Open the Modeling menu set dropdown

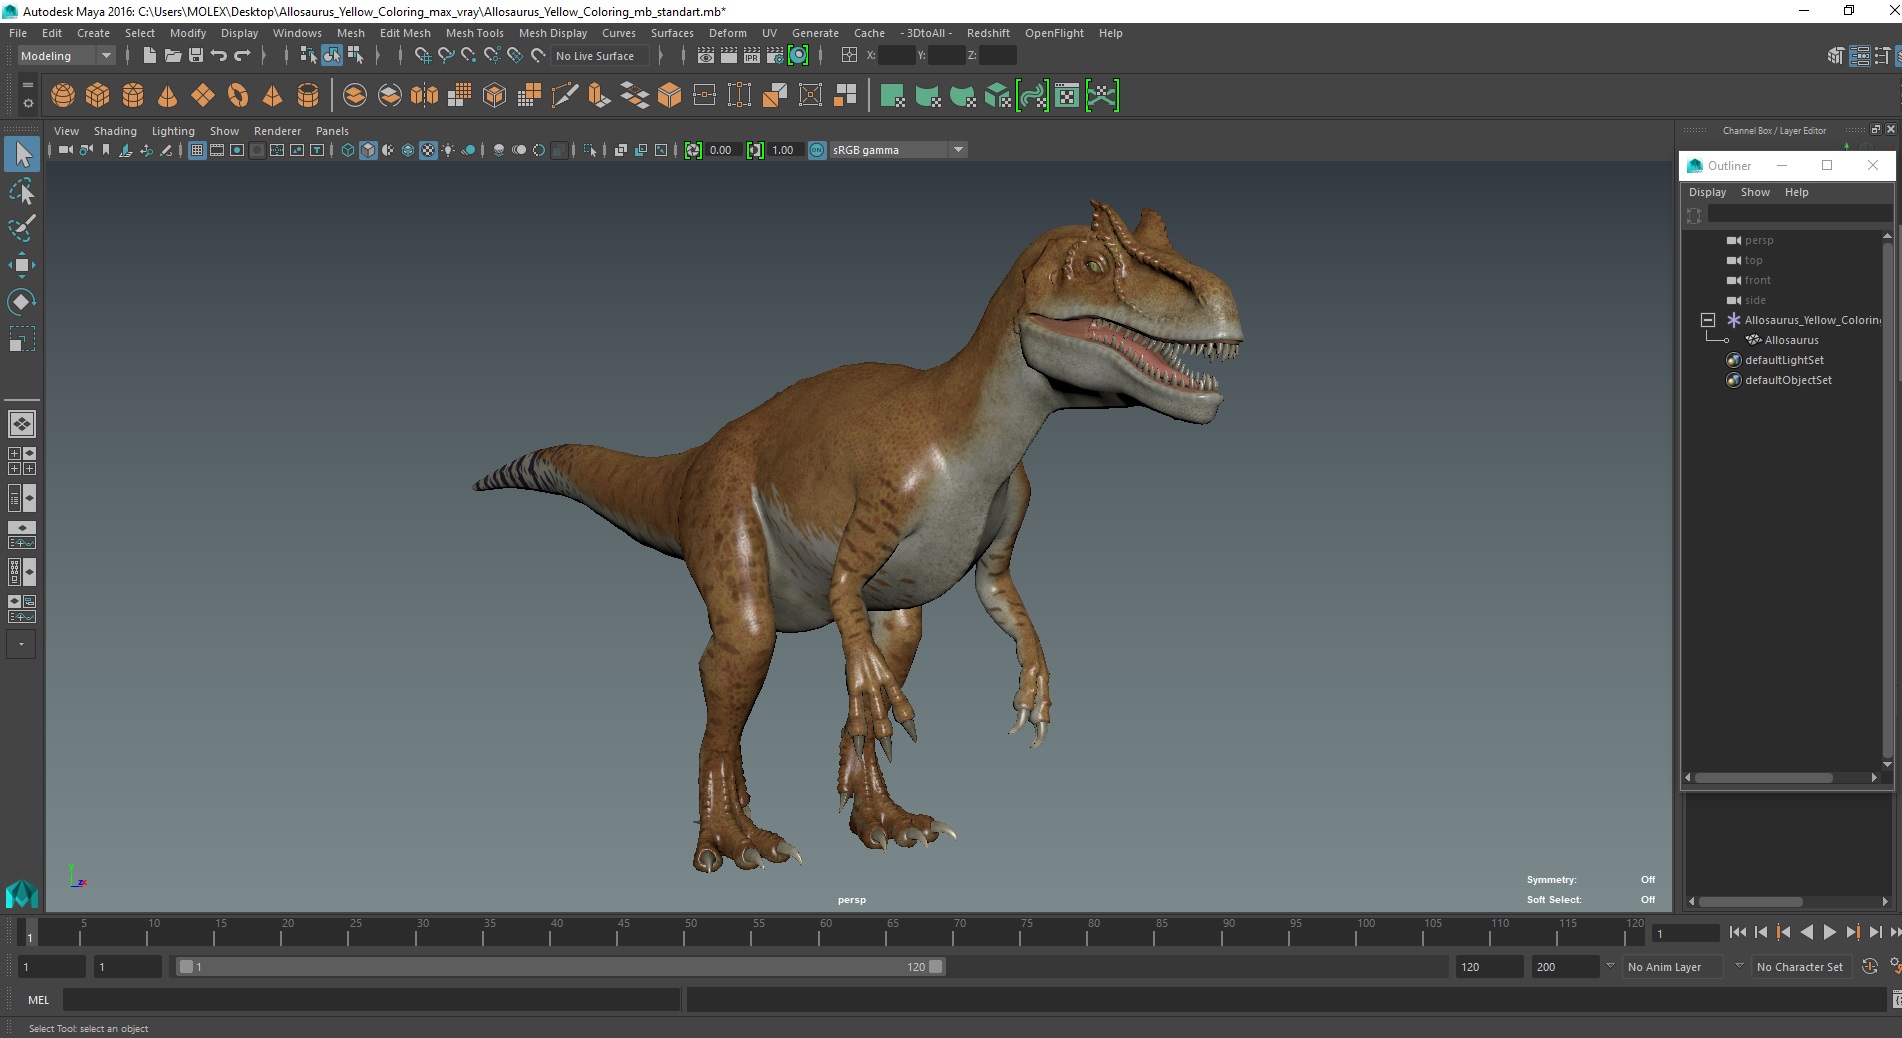click(x=65, y=56)
